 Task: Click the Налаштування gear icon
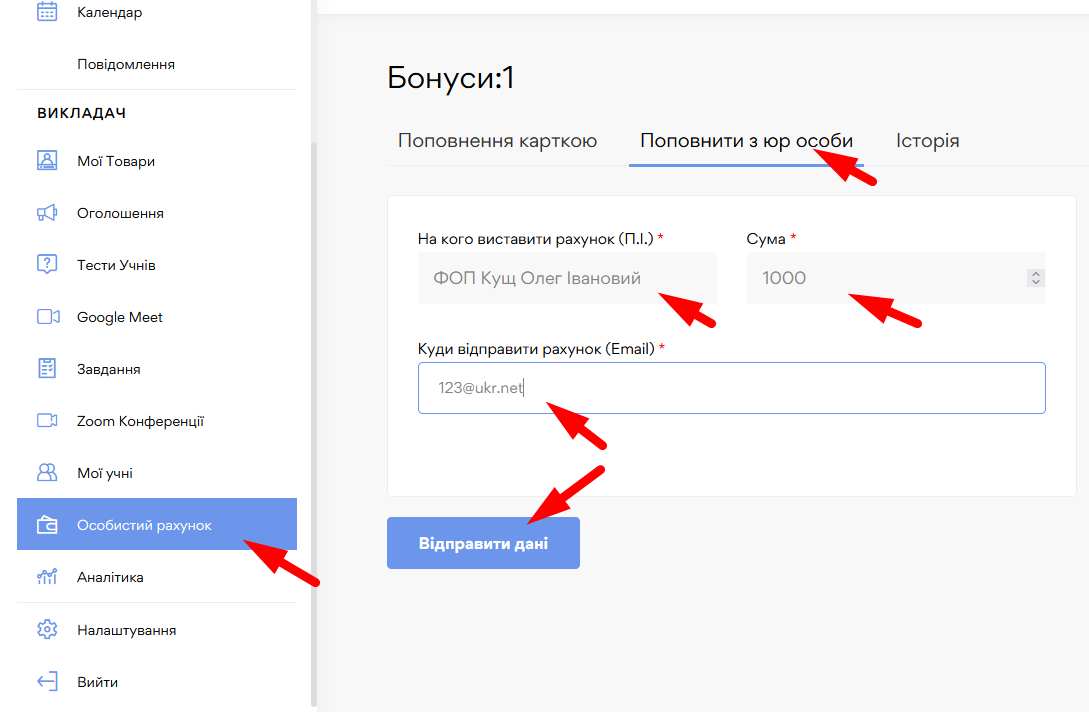point(47,630)
